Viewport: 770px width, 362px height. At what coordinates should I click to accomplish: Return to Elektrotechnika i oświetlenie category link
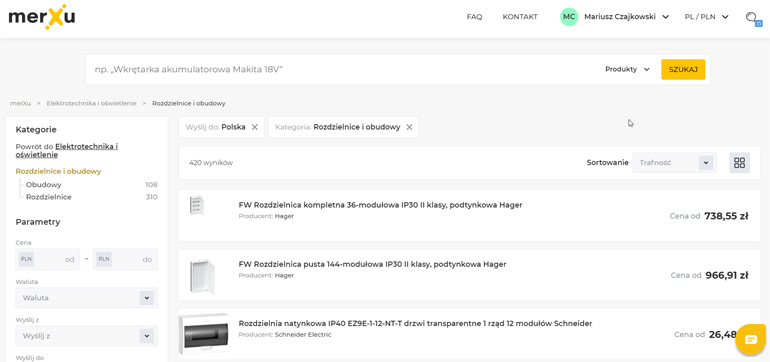[x=67, y=150]
